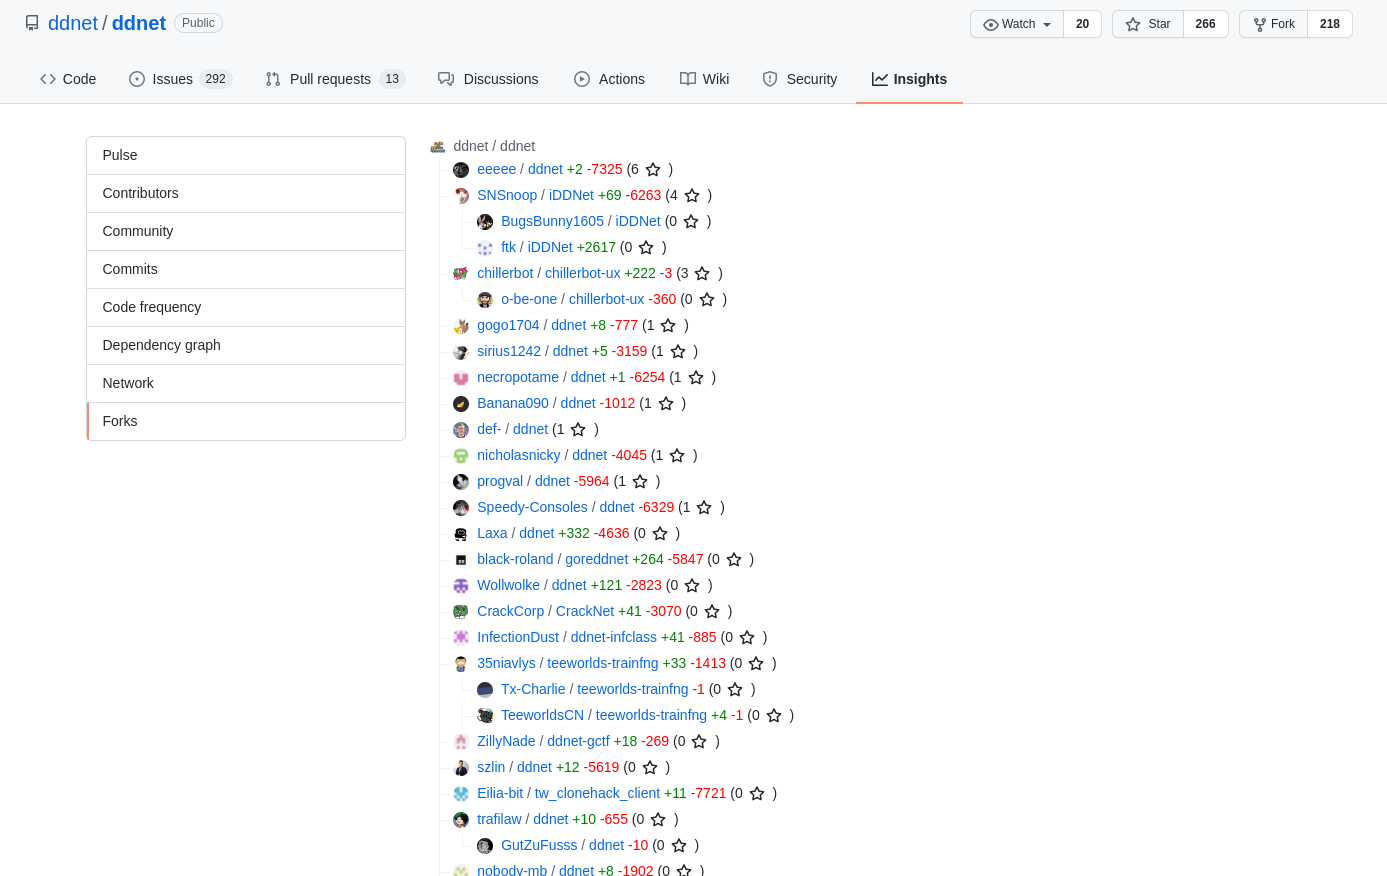
Task: Click the star icon on the black-roland/goreddnet row
Action: pos(734,560)
